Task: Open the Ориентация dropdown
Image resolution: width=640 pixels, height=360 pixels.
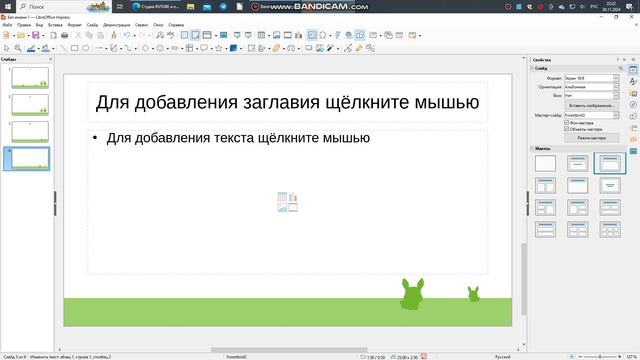Action: tap(591, 87)
